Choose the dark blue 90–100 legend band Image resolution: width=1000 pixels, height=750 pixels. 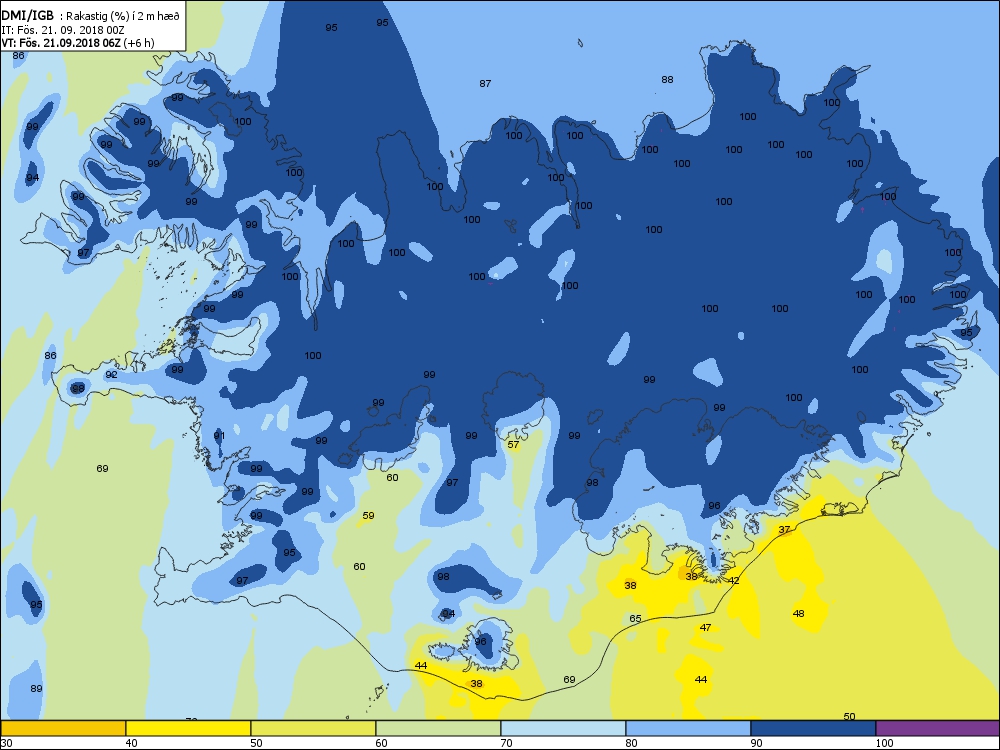pos(813,728)
